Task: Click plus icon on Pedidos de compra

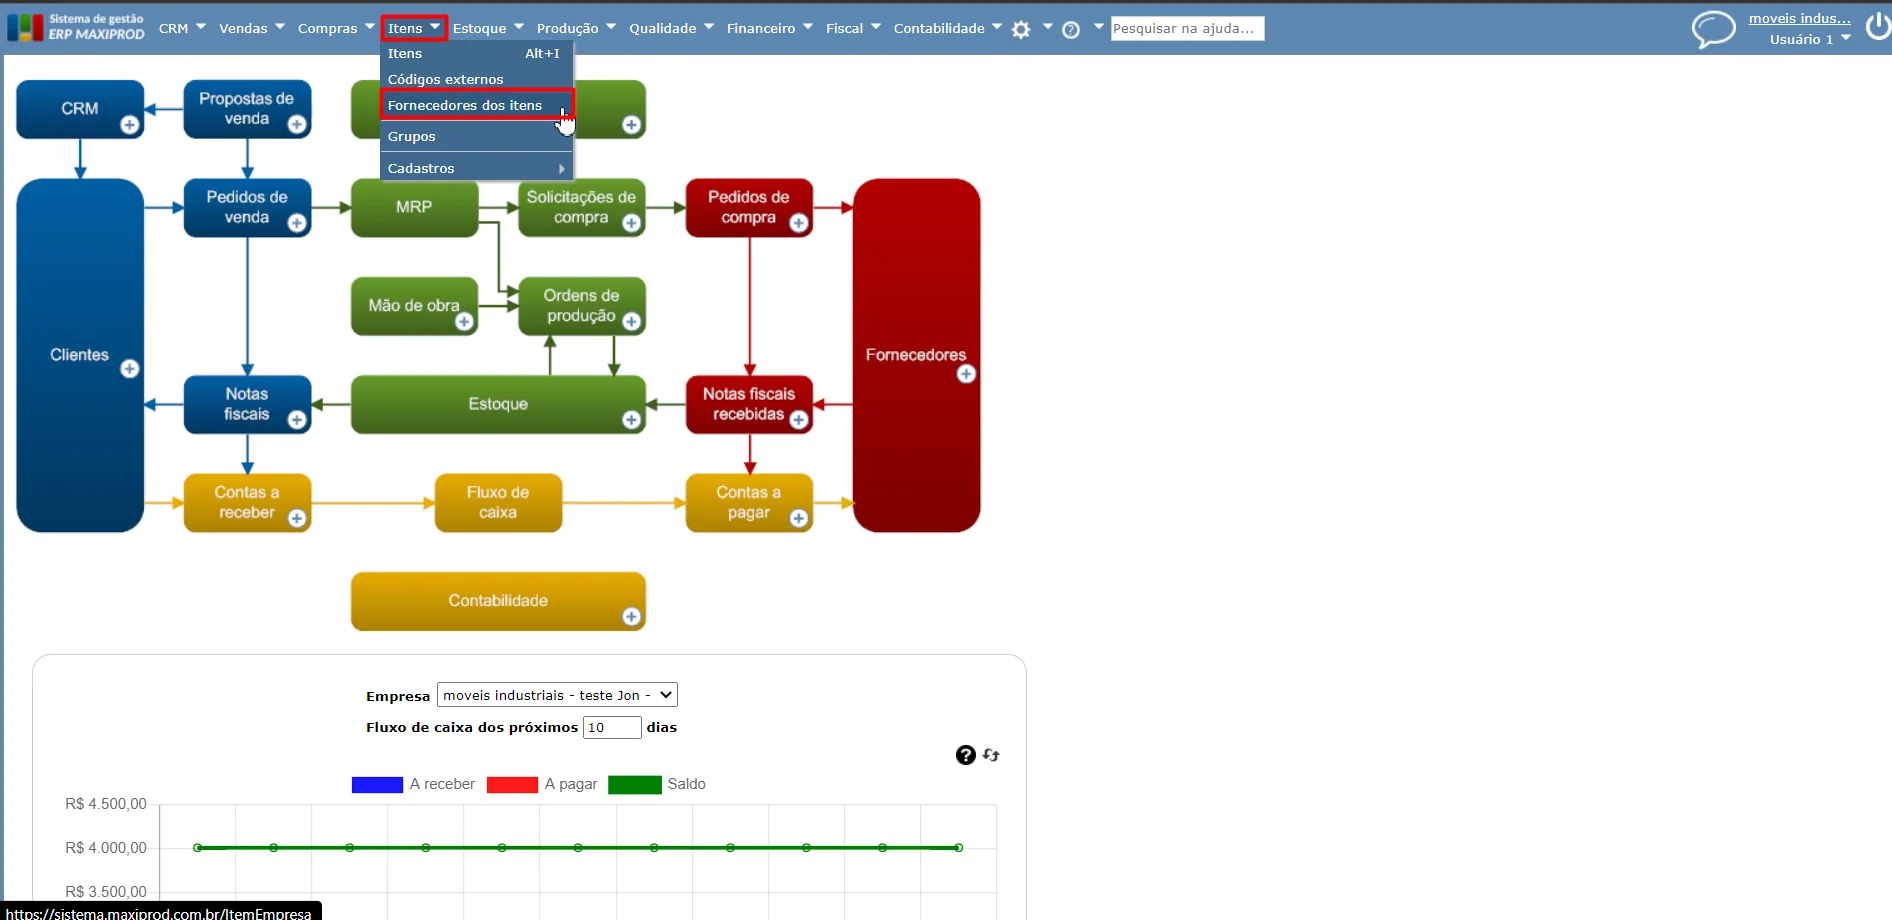Action: (799, 223)
